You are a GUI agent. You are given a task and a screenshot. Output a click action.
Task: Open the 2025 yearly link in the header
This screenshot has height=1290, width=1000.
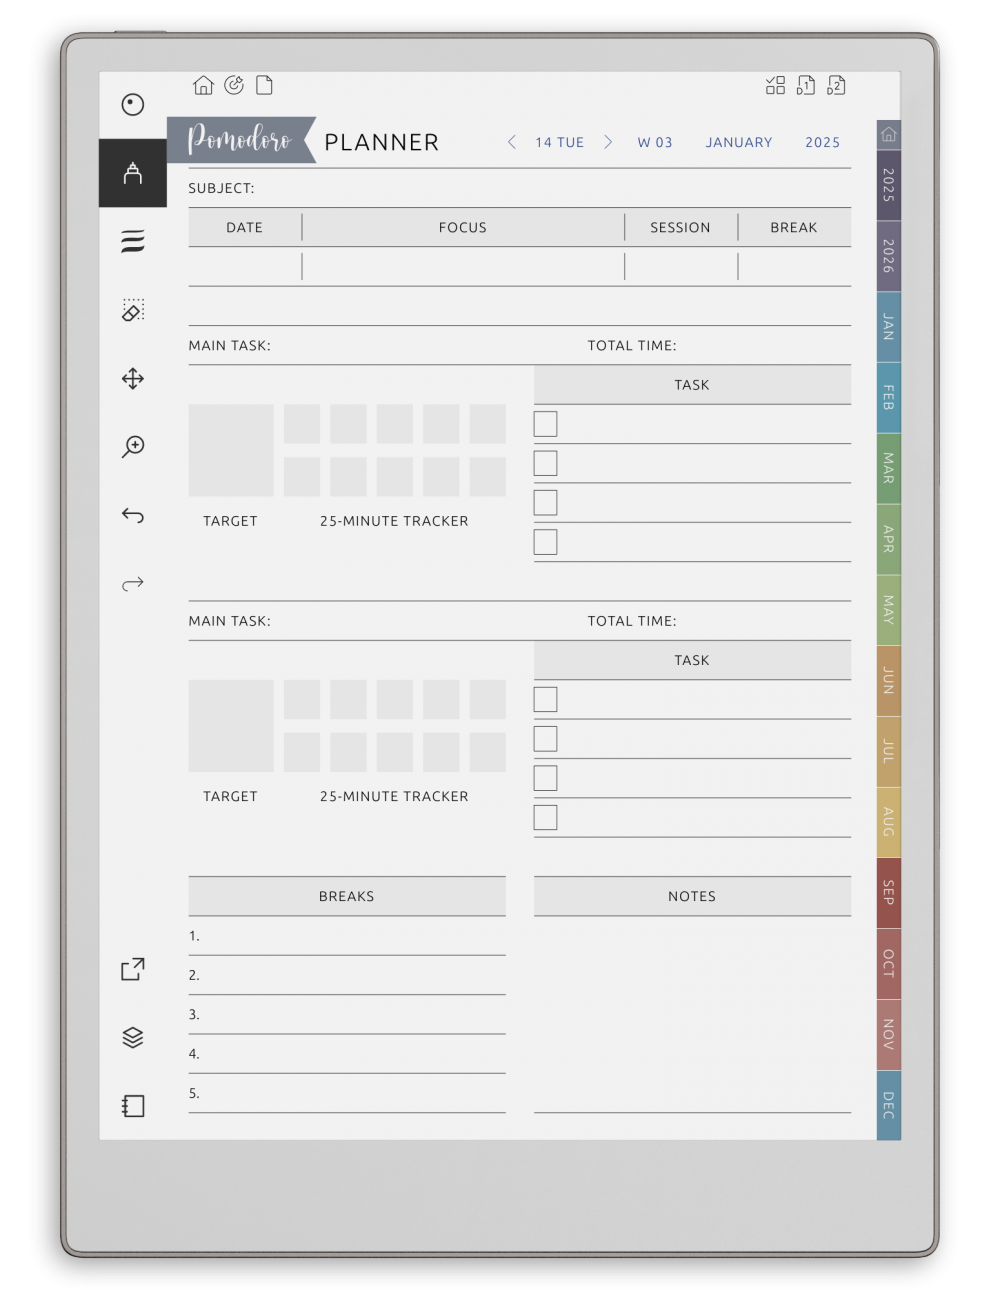point(822,142)
